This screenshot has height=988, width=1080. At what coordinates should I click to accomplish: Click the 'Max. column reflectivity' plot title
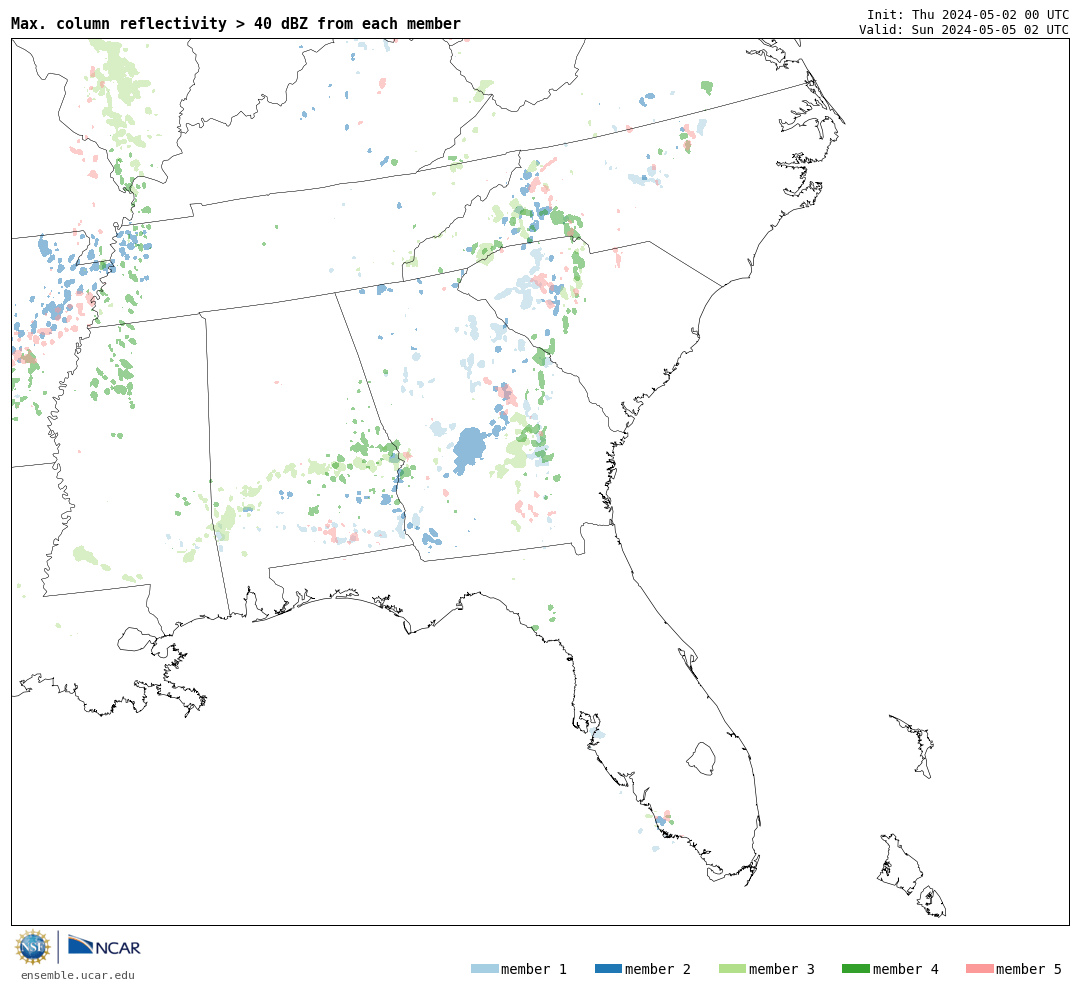(236, 23)
